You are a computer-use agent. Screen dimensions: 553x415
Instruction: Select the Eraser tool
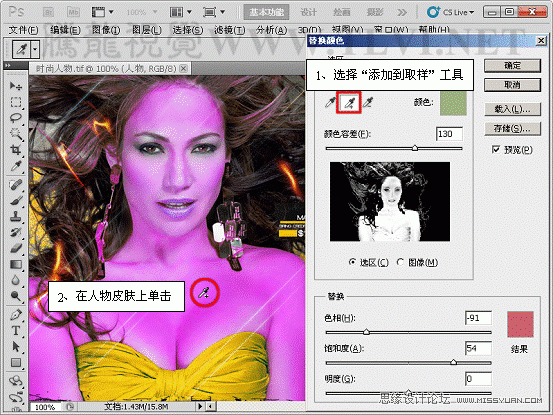(16, 248)
